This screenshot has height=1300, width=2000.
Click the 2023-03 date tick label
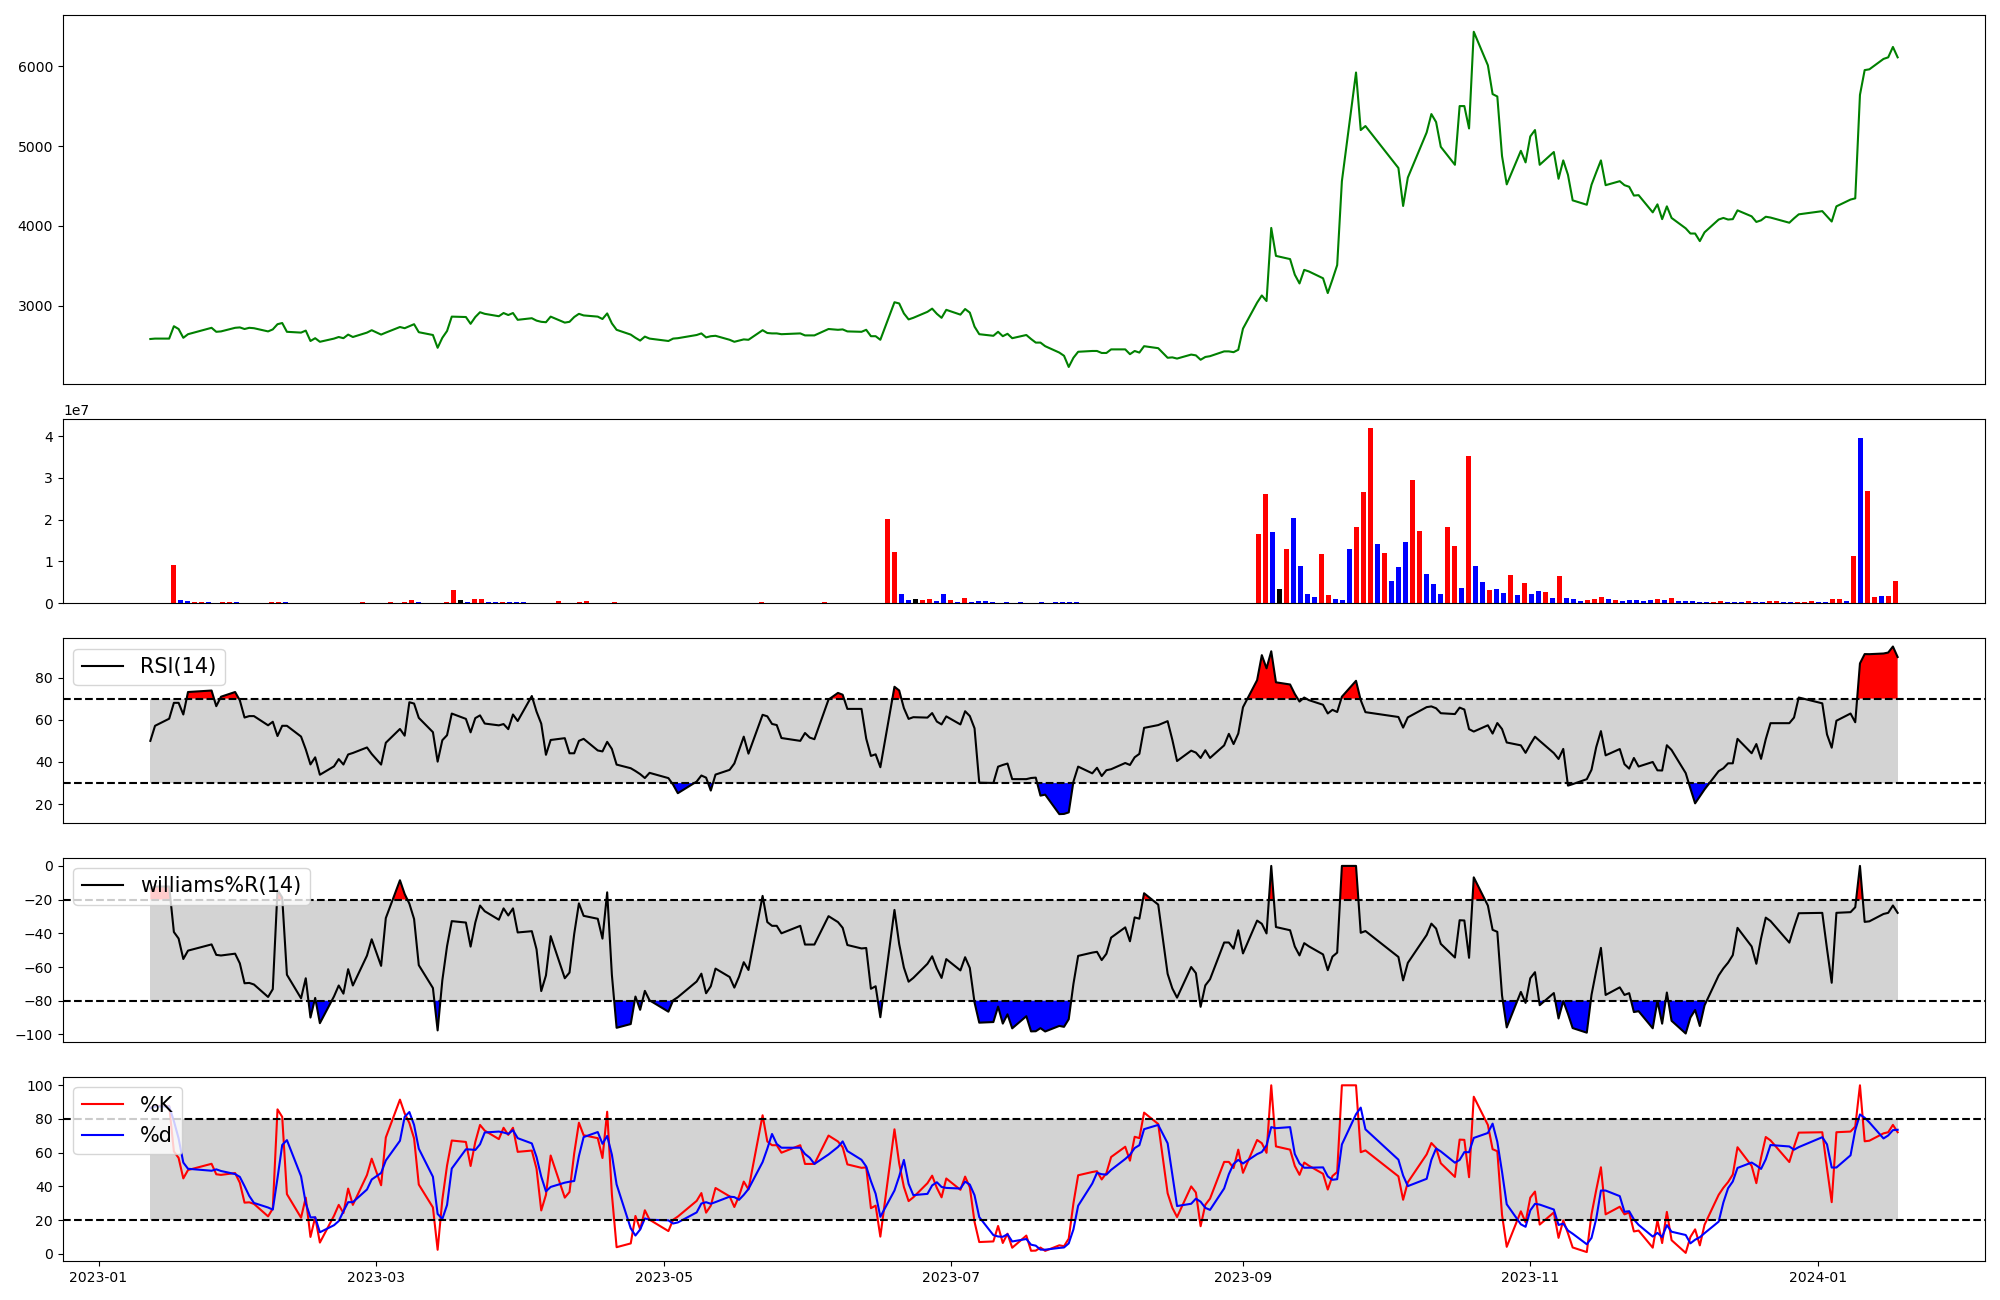(376, 1277)
